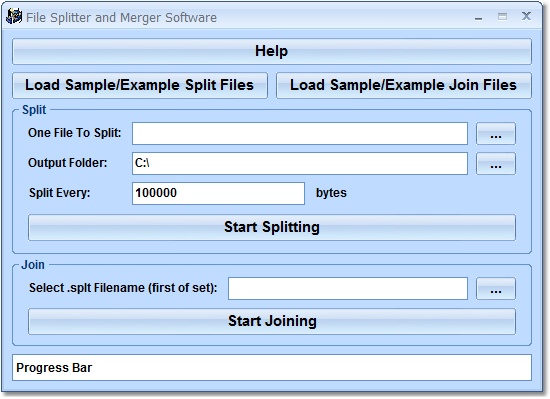Load Sample/Example Join Files

[404, 85]
